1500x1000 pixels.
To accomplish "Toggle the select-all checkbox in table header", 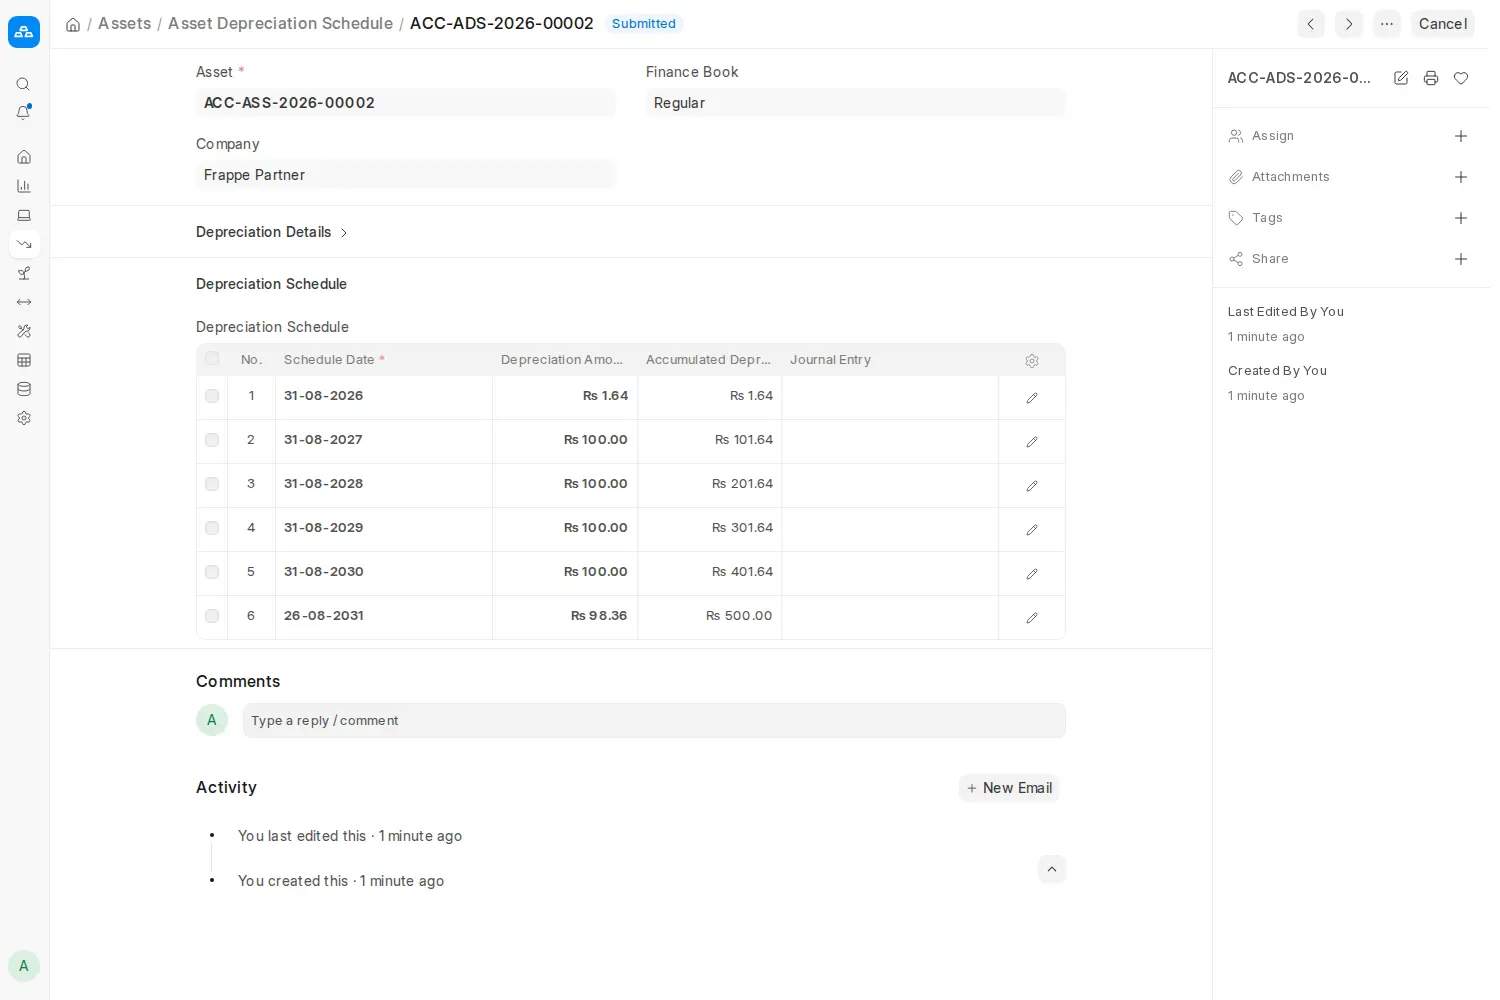I will pos(212,358).
